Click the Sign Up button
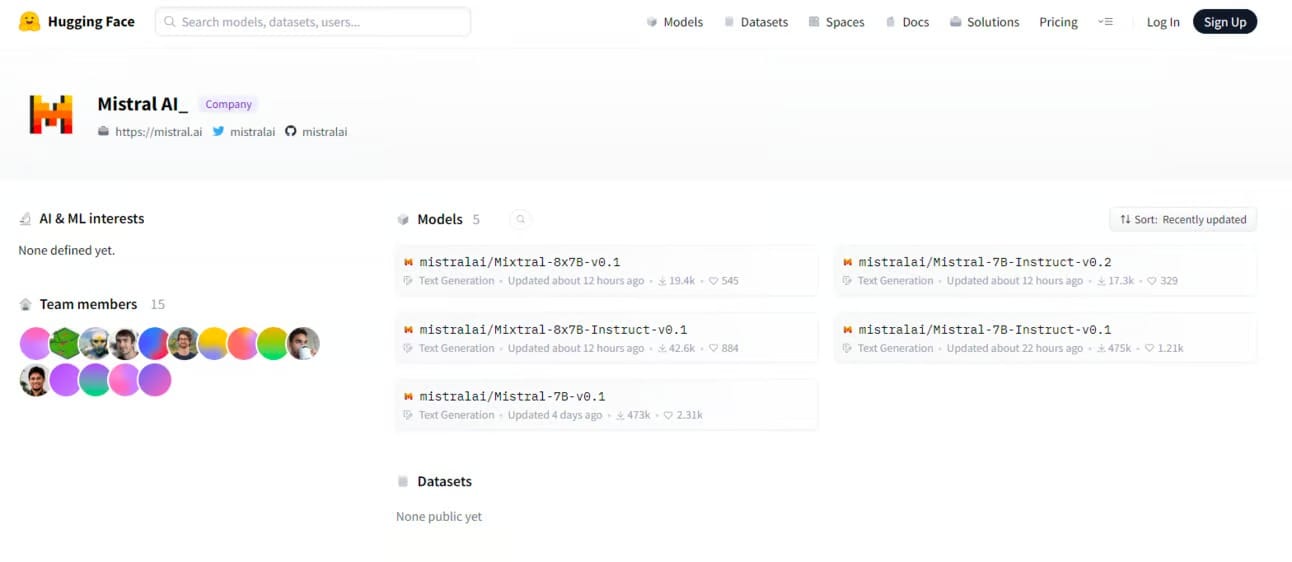This screenshot has height=562, width=1292. click(1225, 22)
